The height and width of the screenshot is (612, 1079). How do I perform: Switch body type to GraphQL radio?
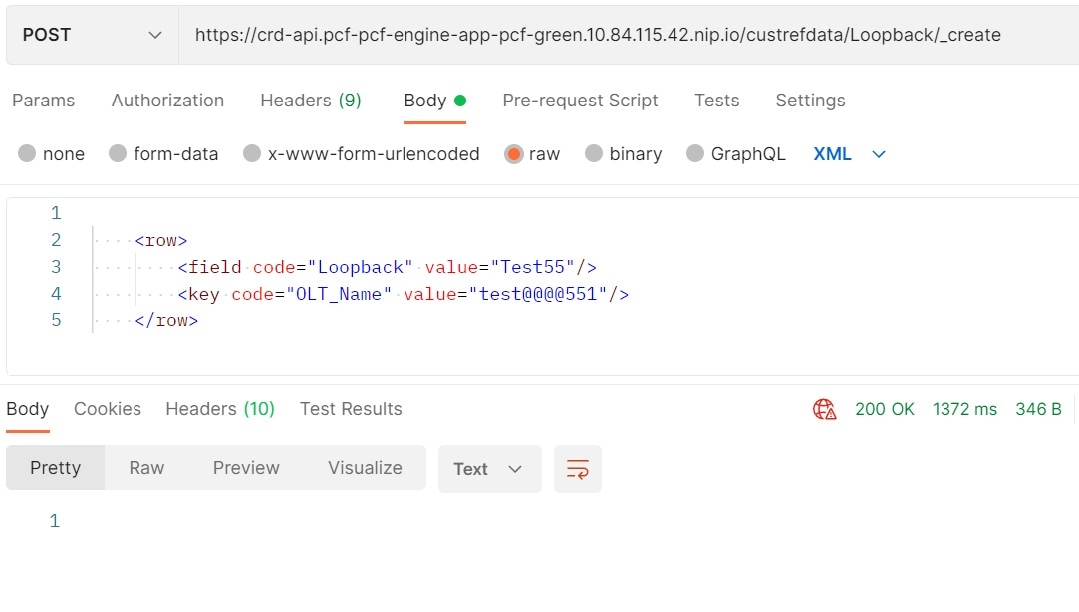695,154
